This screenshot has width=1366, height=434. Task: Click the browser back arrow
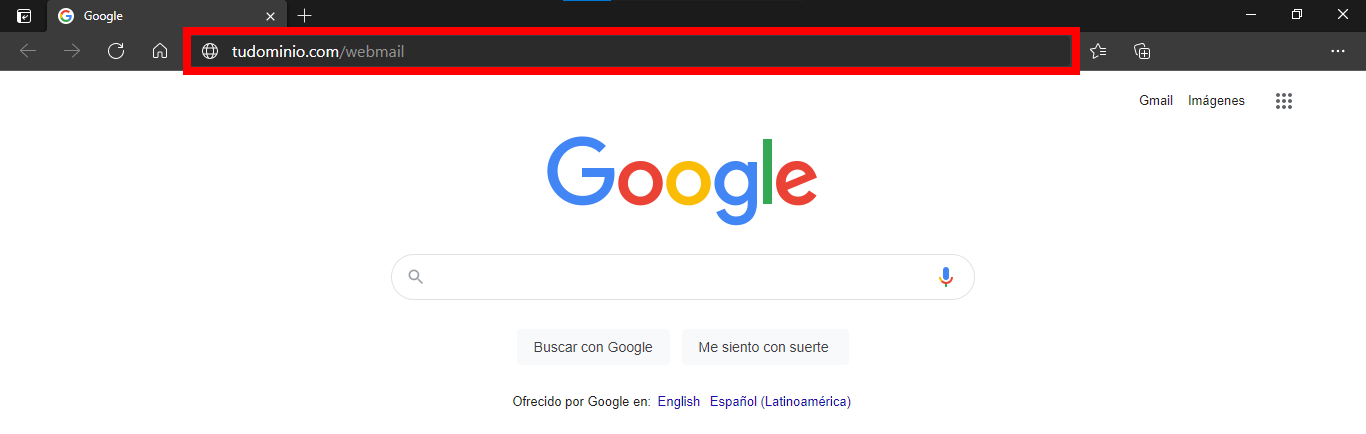[28, 51]
